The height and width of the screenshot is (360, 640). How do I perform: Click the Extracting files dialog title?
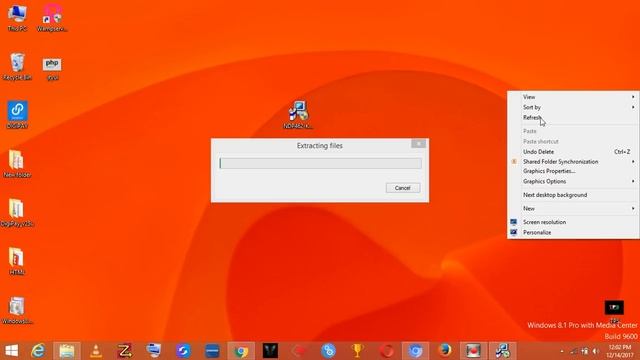point(320,146)
